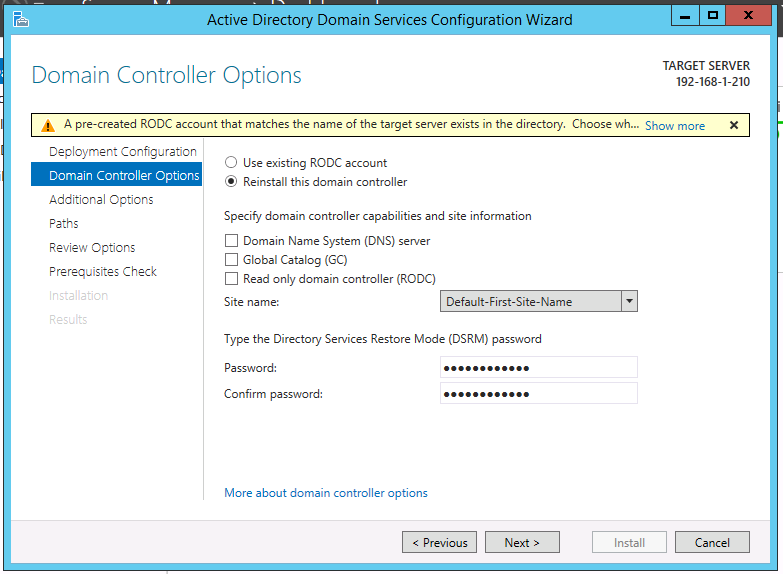Close the wizard window with X
The height and width of the screenshot is (574, 783).
[748, 16]
